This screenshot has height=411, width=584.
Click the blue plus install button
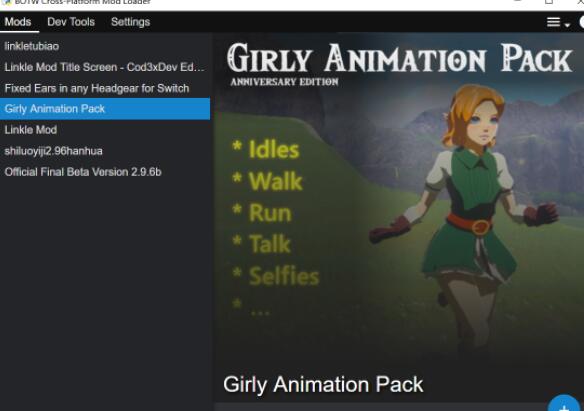point(565,404)
